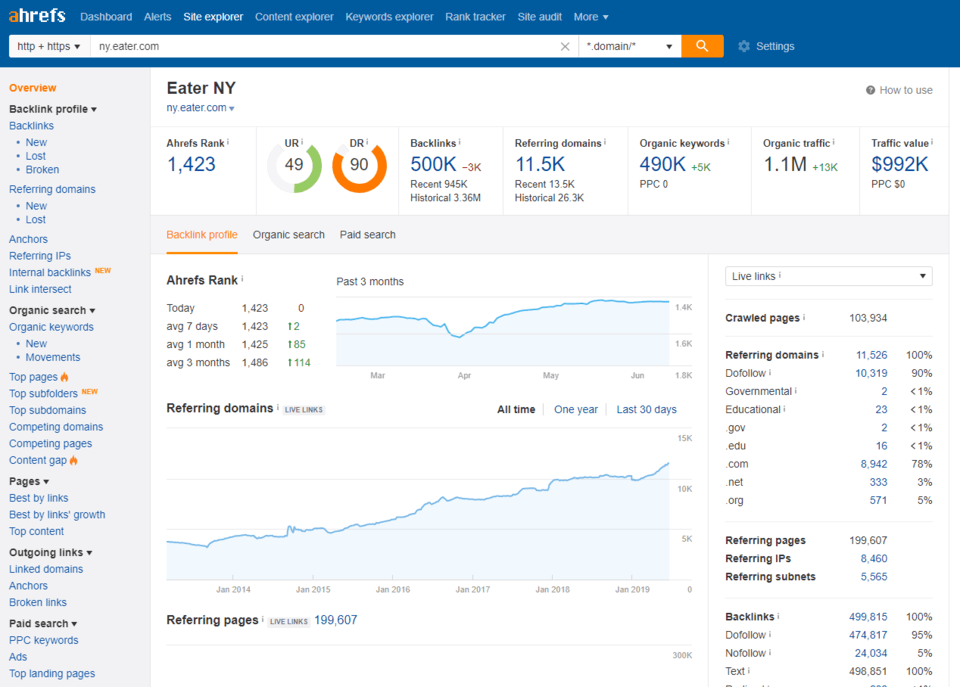This screenshot has height=687, width=960.
Task: Click the DR ring showing 90
Action: coord(357,163)
